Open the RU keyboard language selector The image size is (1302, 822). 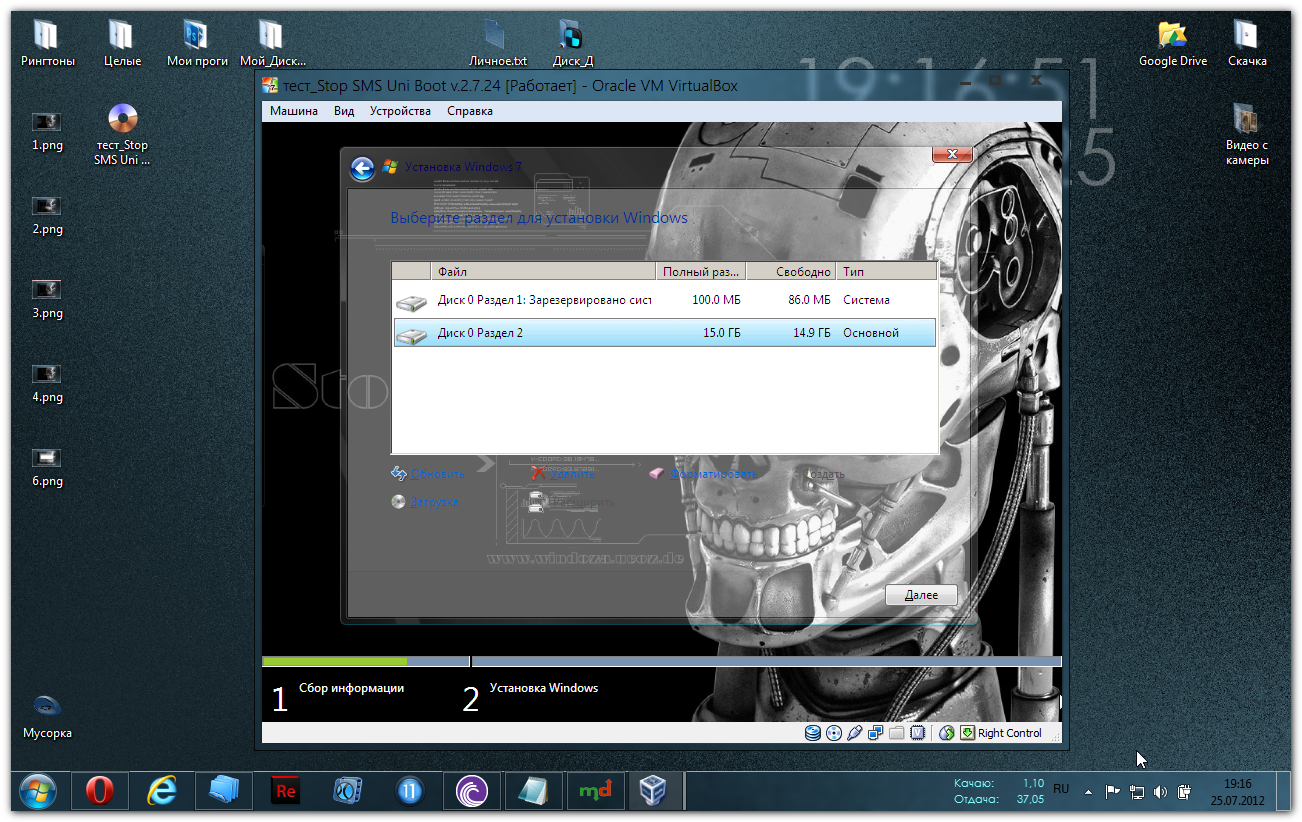coord(1061,789)
